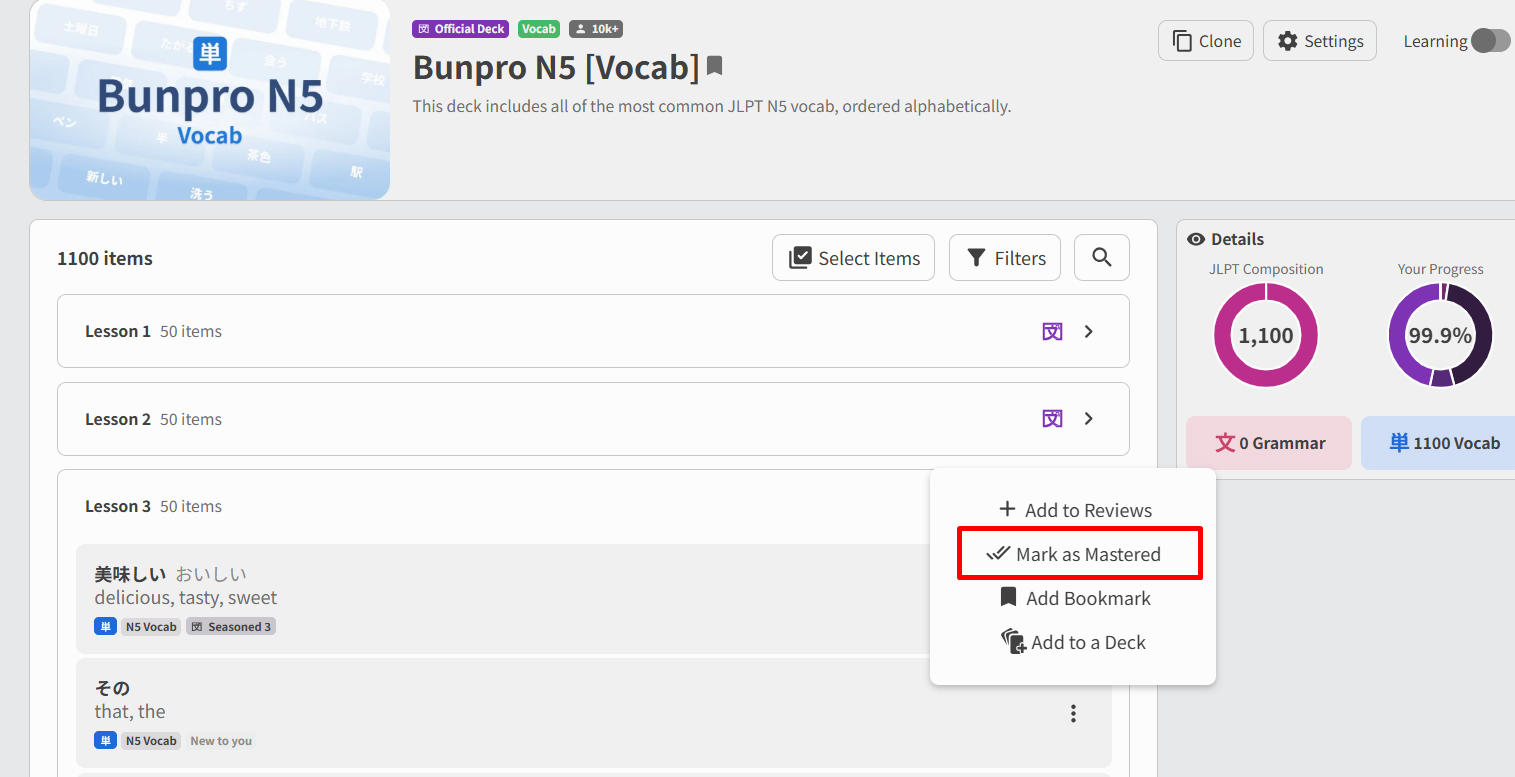
Task: Click the bookmark icon beside Bunpro N5 [Vocab]
Action: [x=714, y=67]
